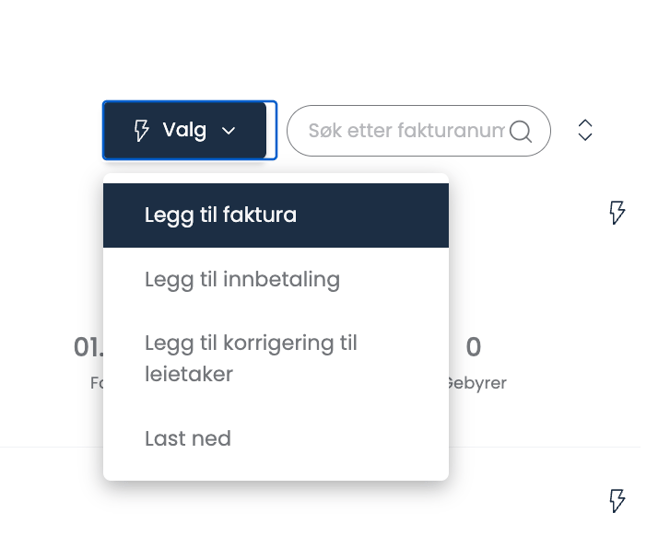The width and height of the screenshot is (670, 547).
Task: Click the "Gebyrer" label
Action: (478, 383)
